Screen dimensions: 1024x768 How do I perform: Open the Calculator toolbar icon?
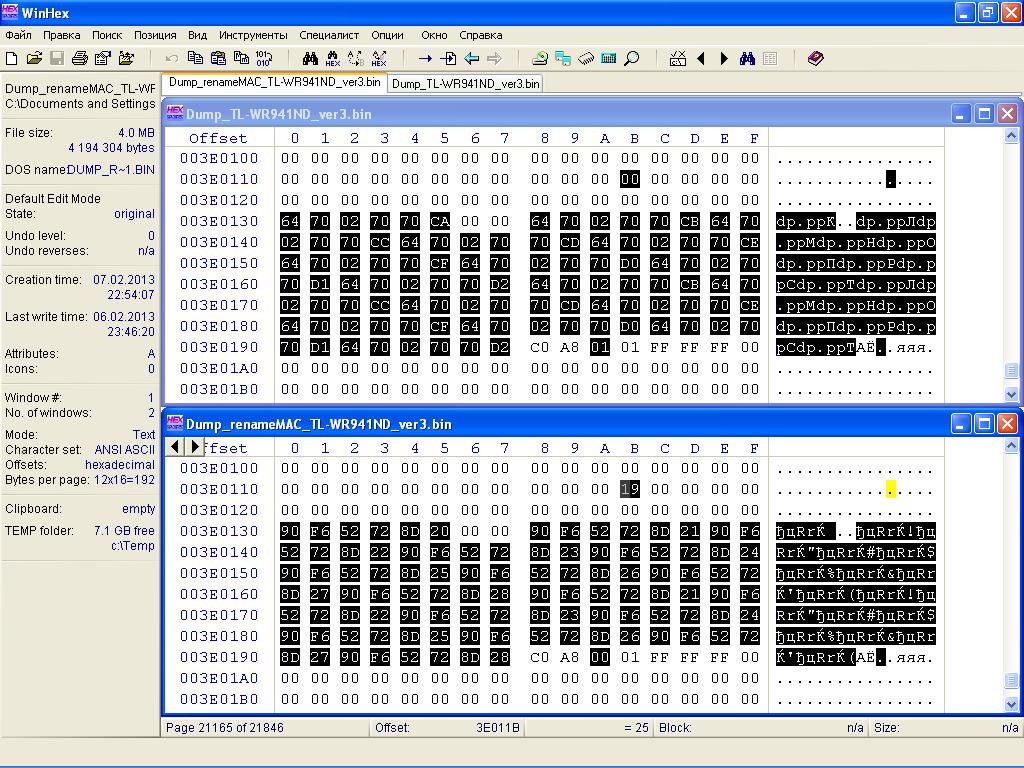609,59
